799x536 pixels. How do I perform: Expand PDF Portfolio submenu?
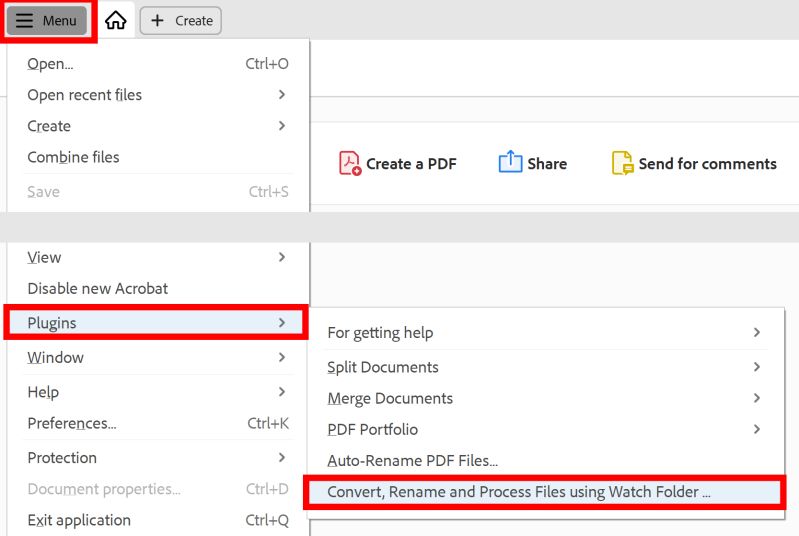[545, 429]
